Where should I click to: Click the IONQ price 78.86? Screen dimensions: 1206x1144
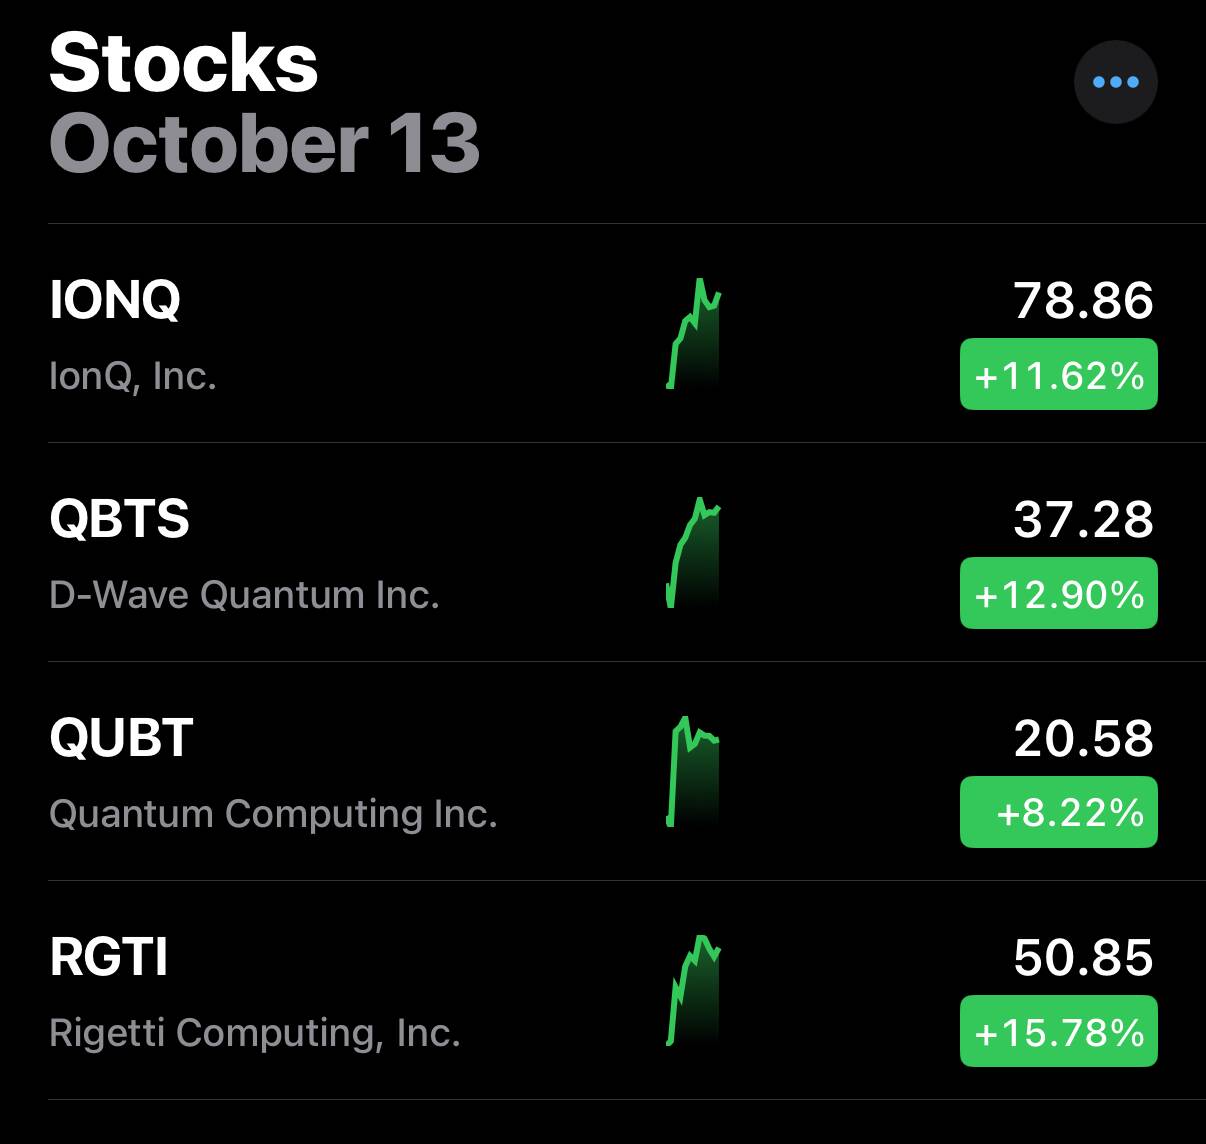[x=1083, y=300]
